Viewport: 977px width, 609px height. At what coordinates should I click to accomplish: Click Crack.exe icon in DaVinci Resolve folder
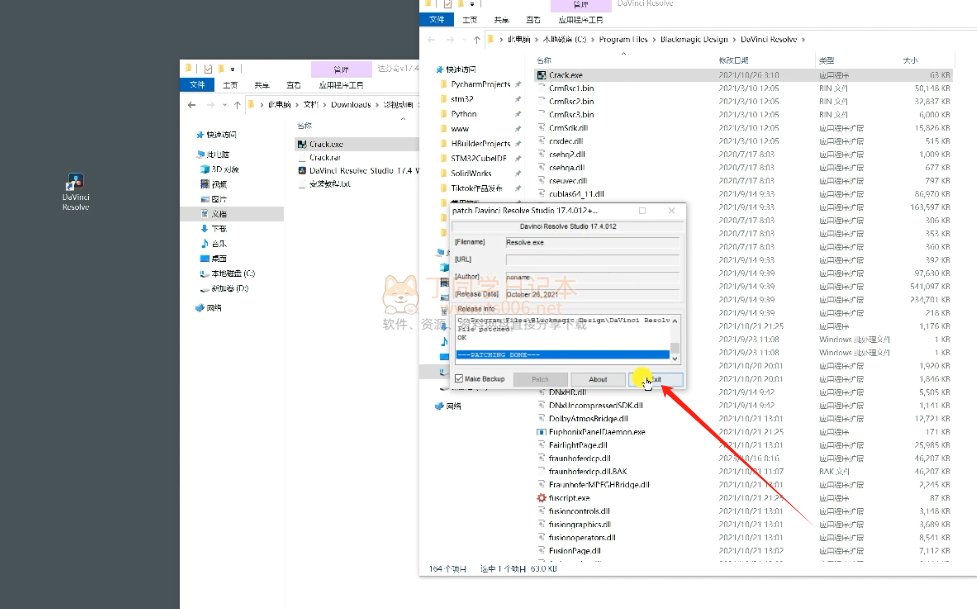click(x=541, y=75)
